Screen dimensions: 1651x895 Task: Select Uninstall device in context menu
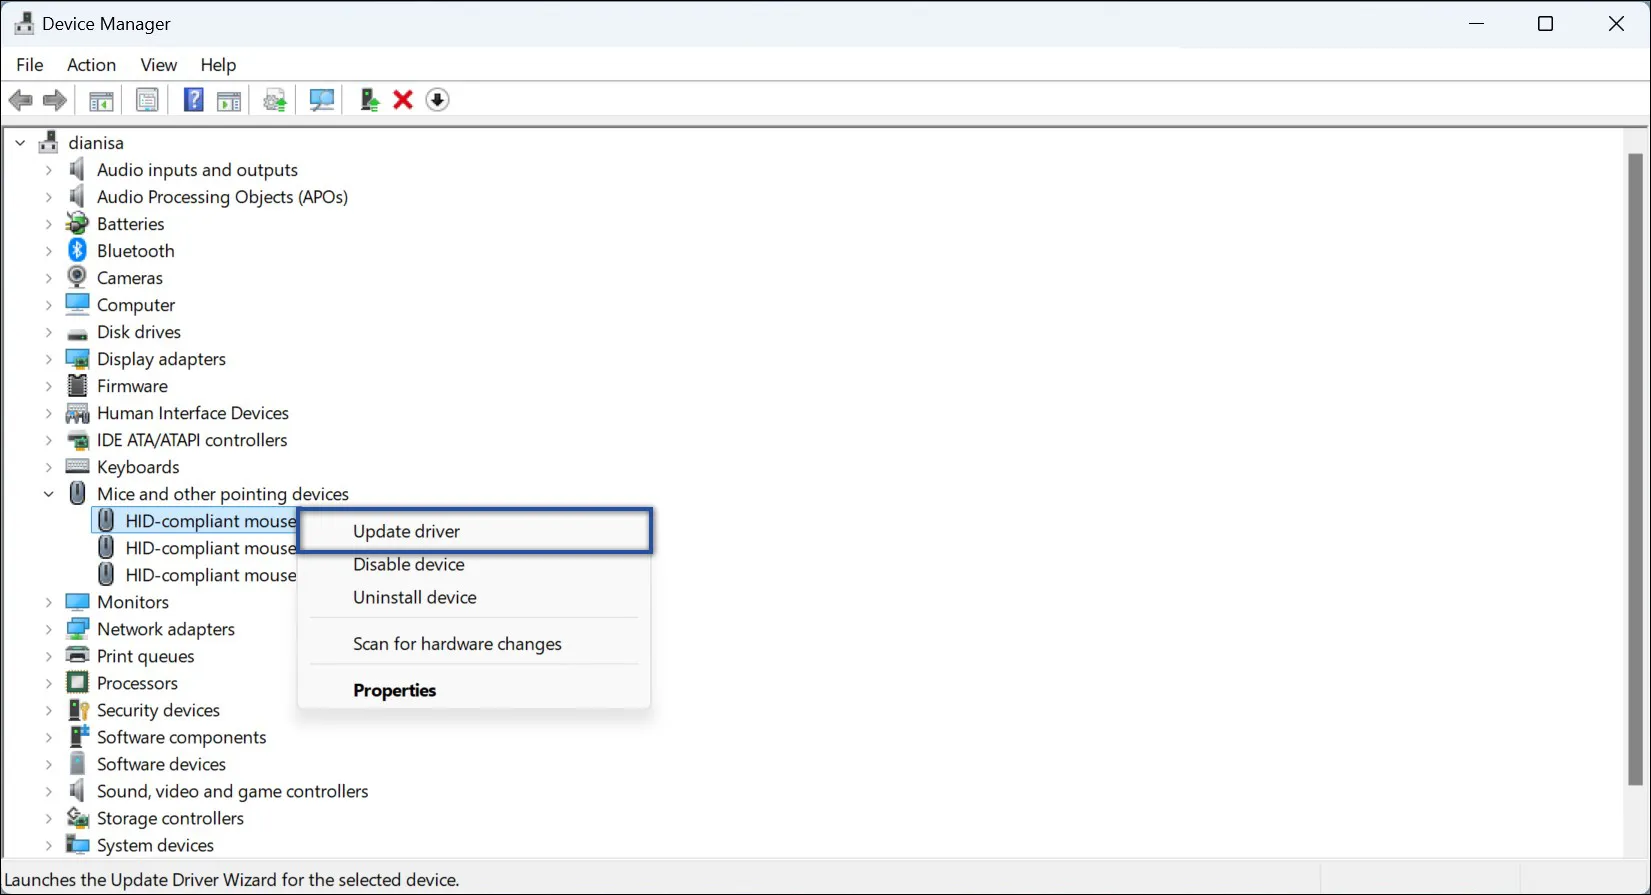pyautogui.click(x=414, y=597)
